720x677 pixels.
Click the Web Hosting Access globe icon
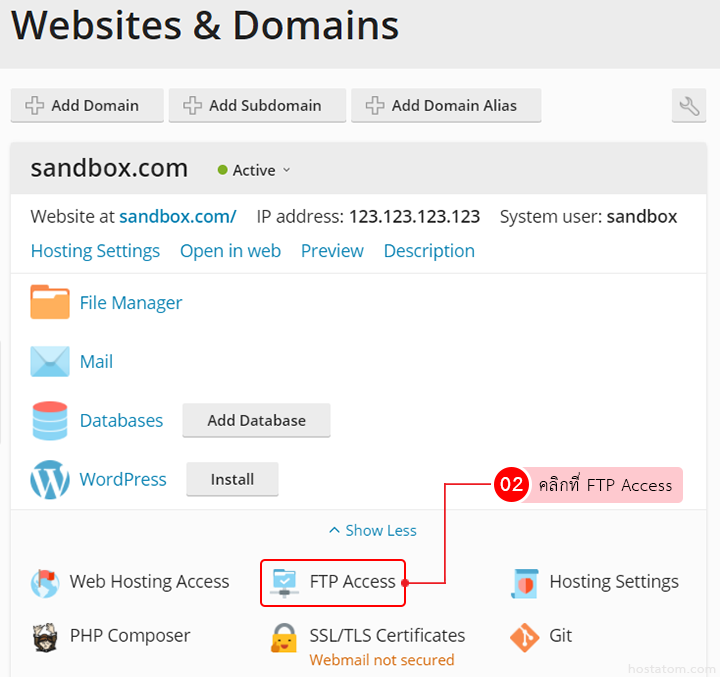pyautogui.click(x=45, y=582)
